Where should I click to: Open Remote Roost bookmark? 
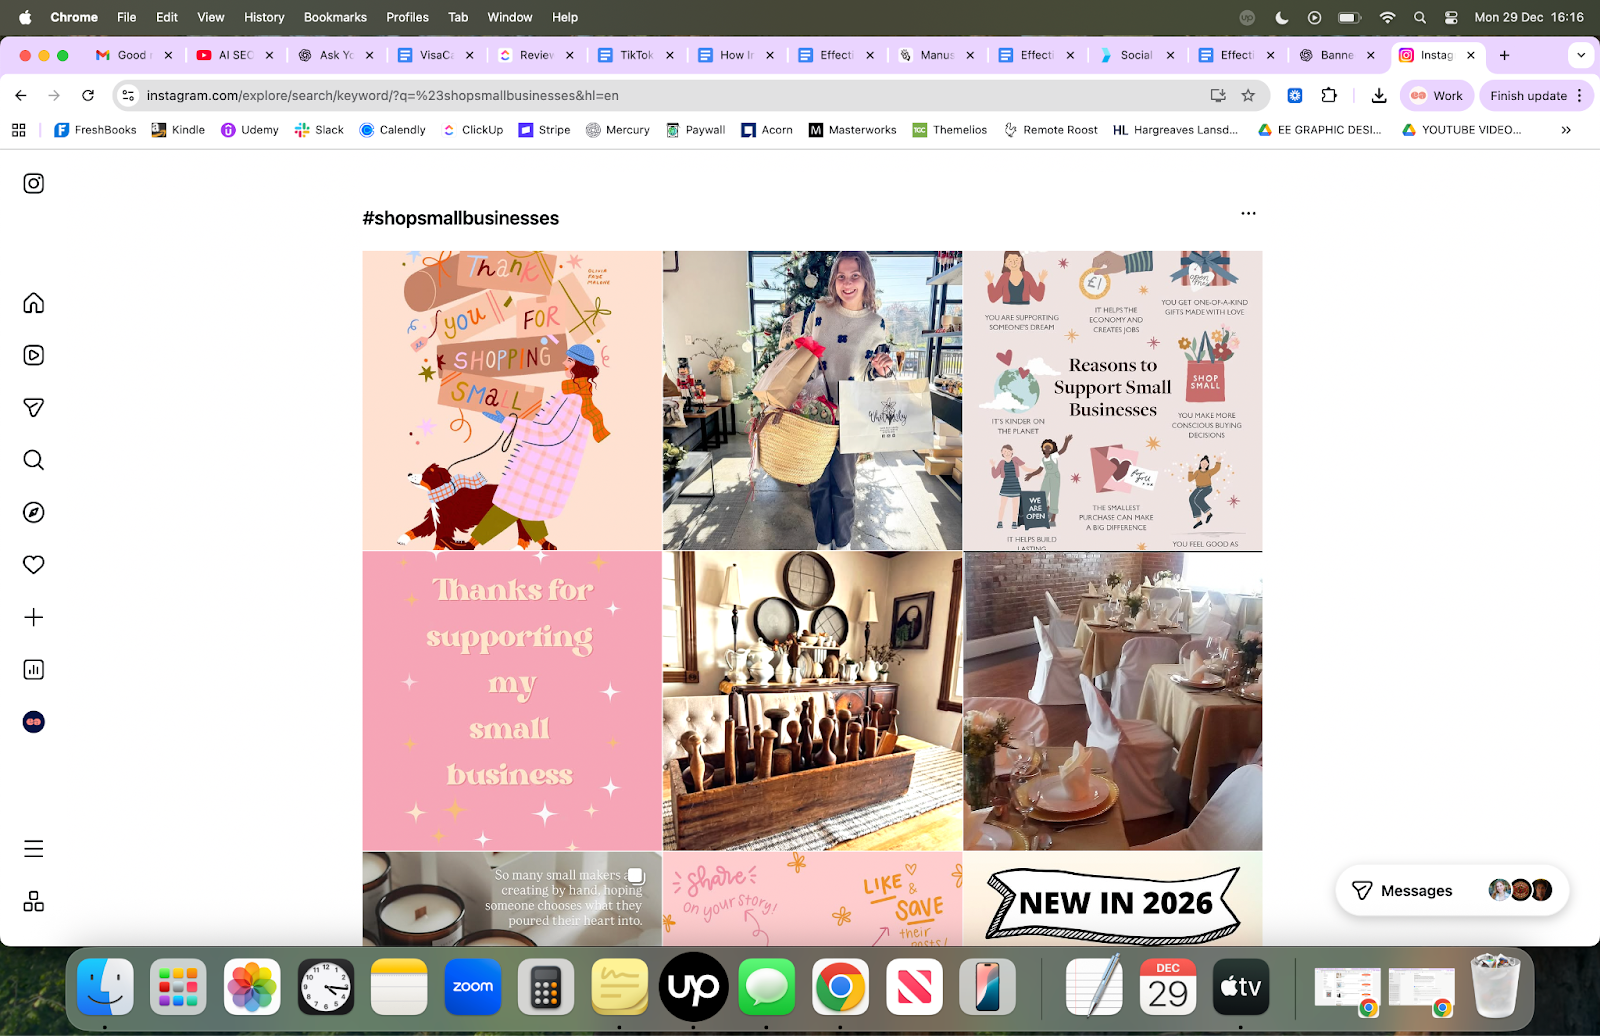tap(1051, 130)
